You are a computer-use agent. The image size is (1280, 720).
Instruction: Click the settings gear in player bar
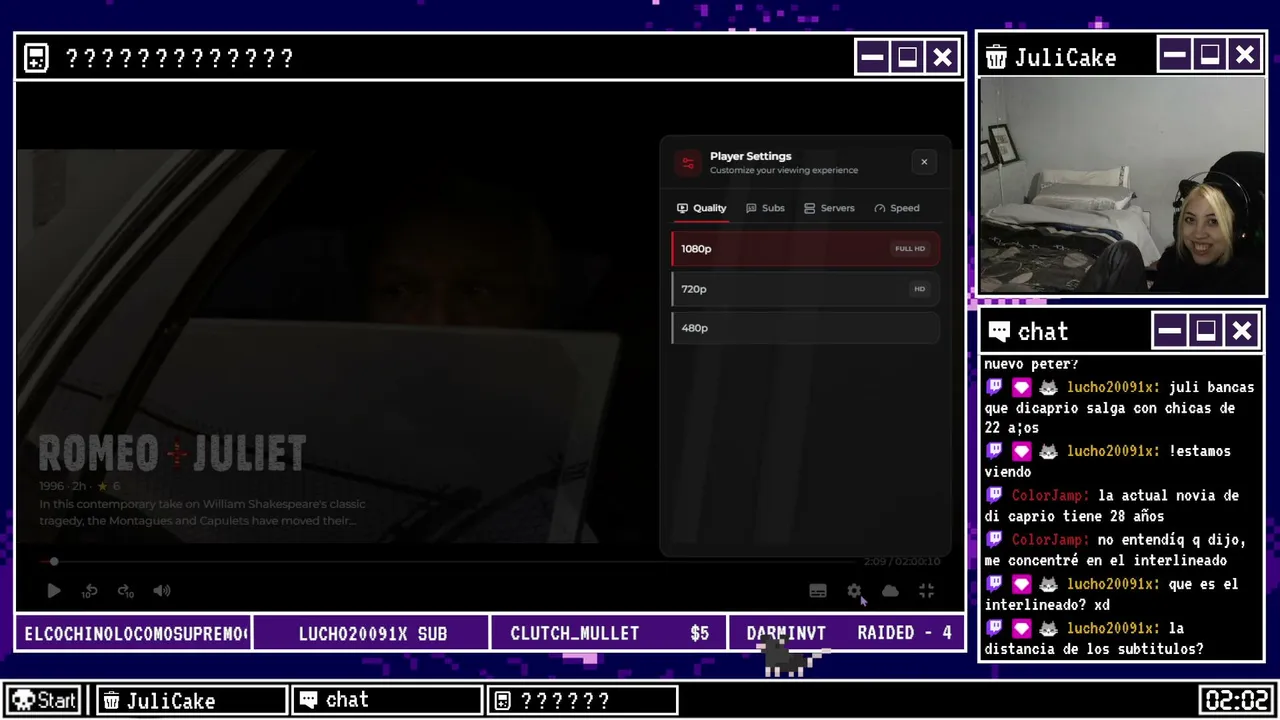click(x=854, y=591)
